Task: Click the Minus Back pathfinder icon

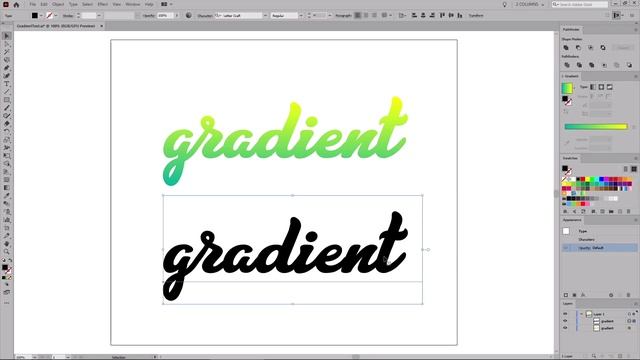Action: [x=629, y=65]
